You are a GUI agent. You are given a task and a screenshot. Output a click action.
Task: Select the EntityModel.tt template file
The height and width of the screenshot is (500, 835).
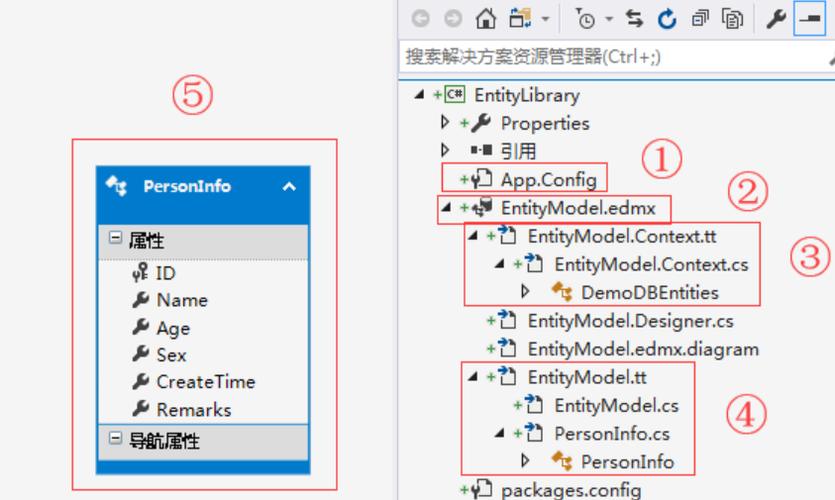click(587, 377)
